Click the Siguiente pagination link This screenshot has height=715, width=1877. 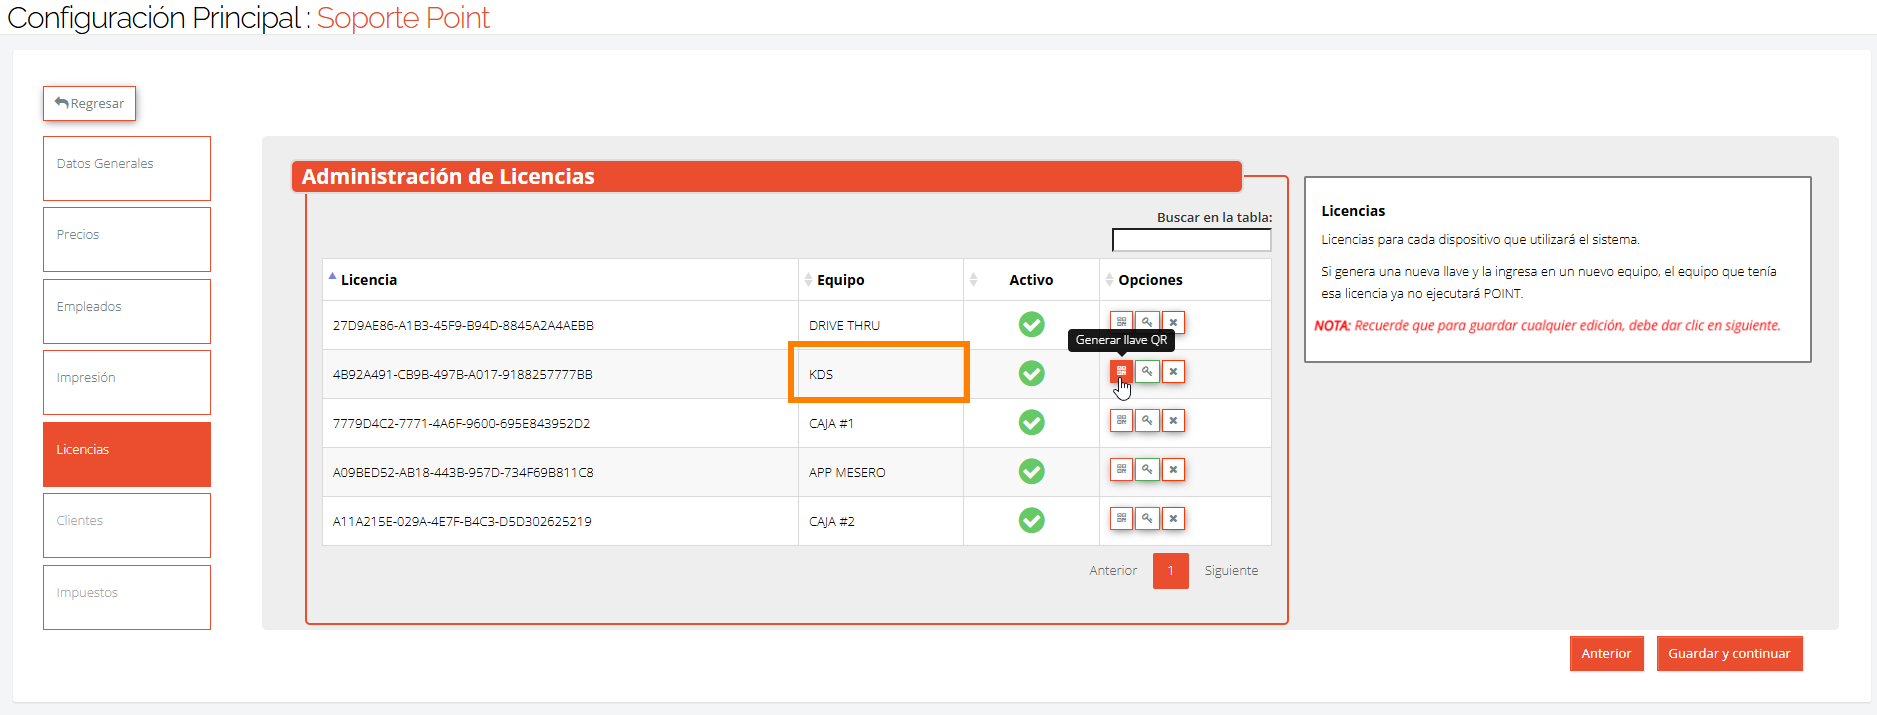tap(1231, 571)
